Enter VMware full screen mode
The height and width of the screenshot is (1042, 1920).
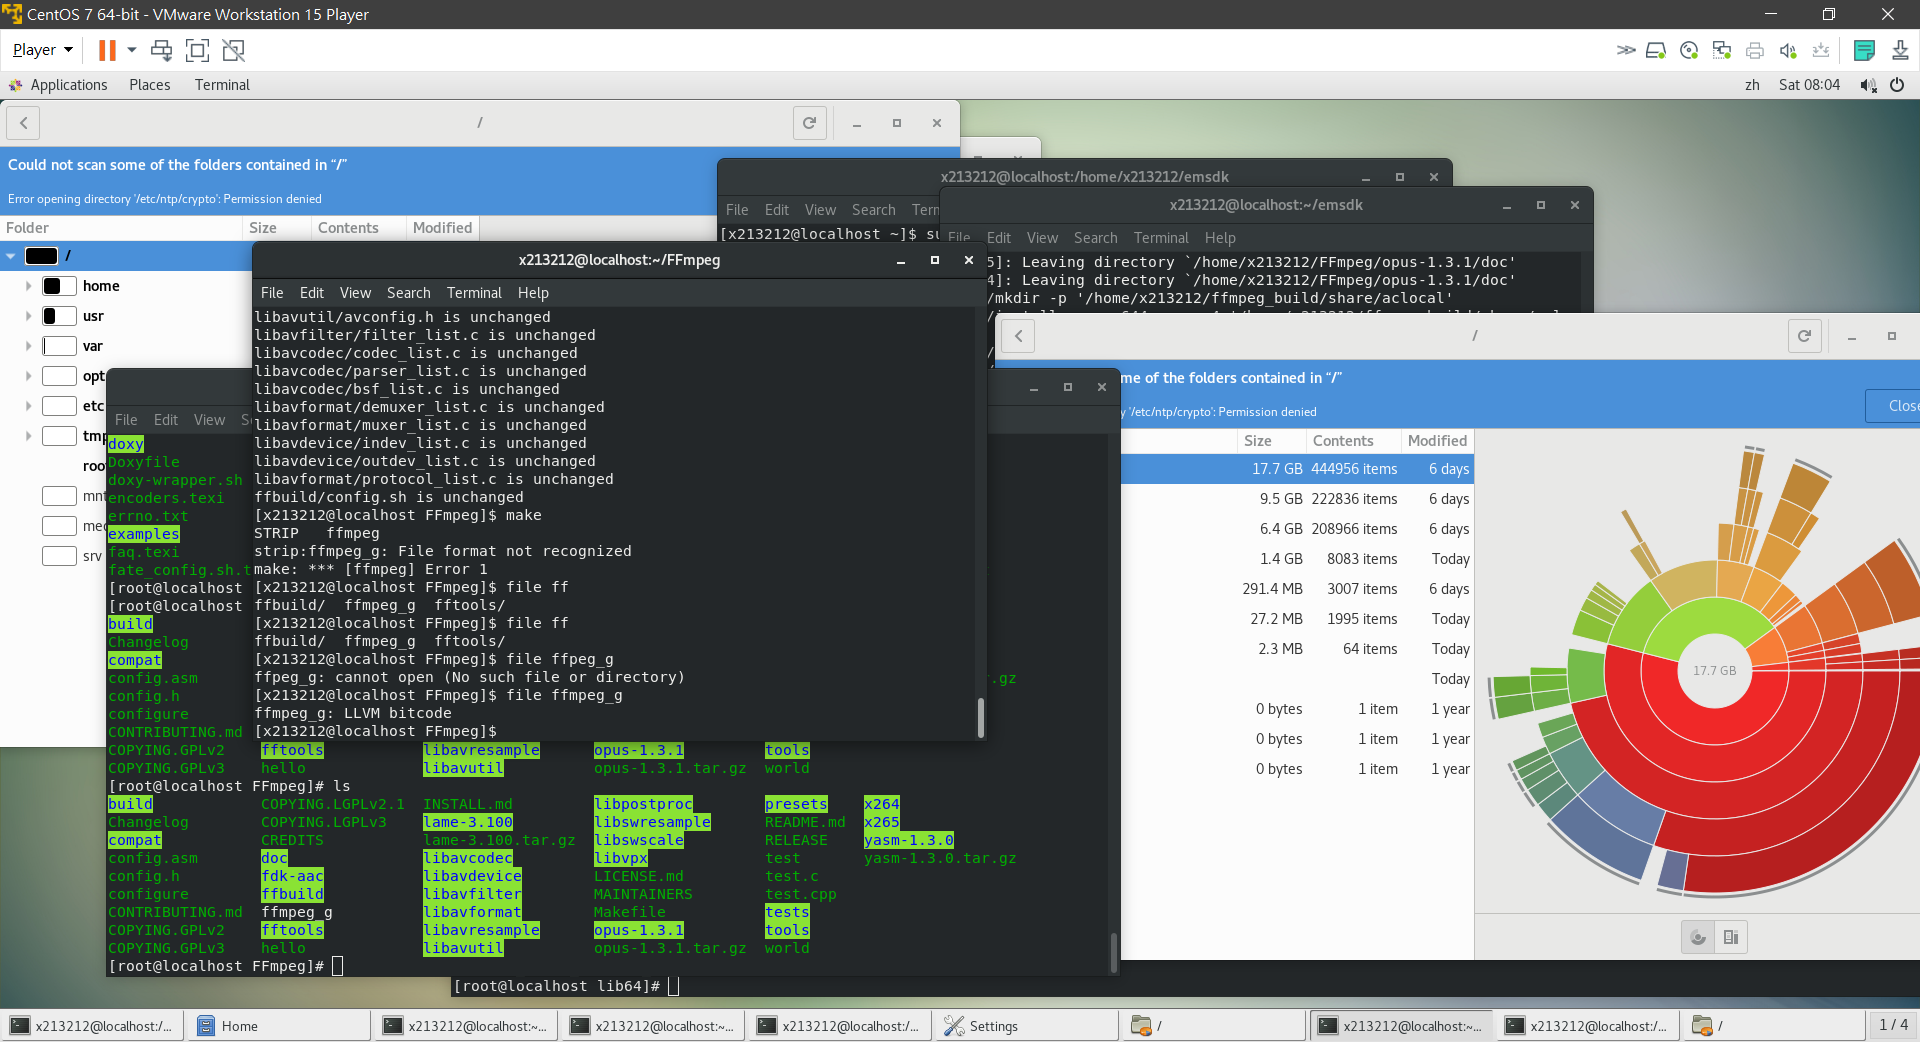coord(198,50)
